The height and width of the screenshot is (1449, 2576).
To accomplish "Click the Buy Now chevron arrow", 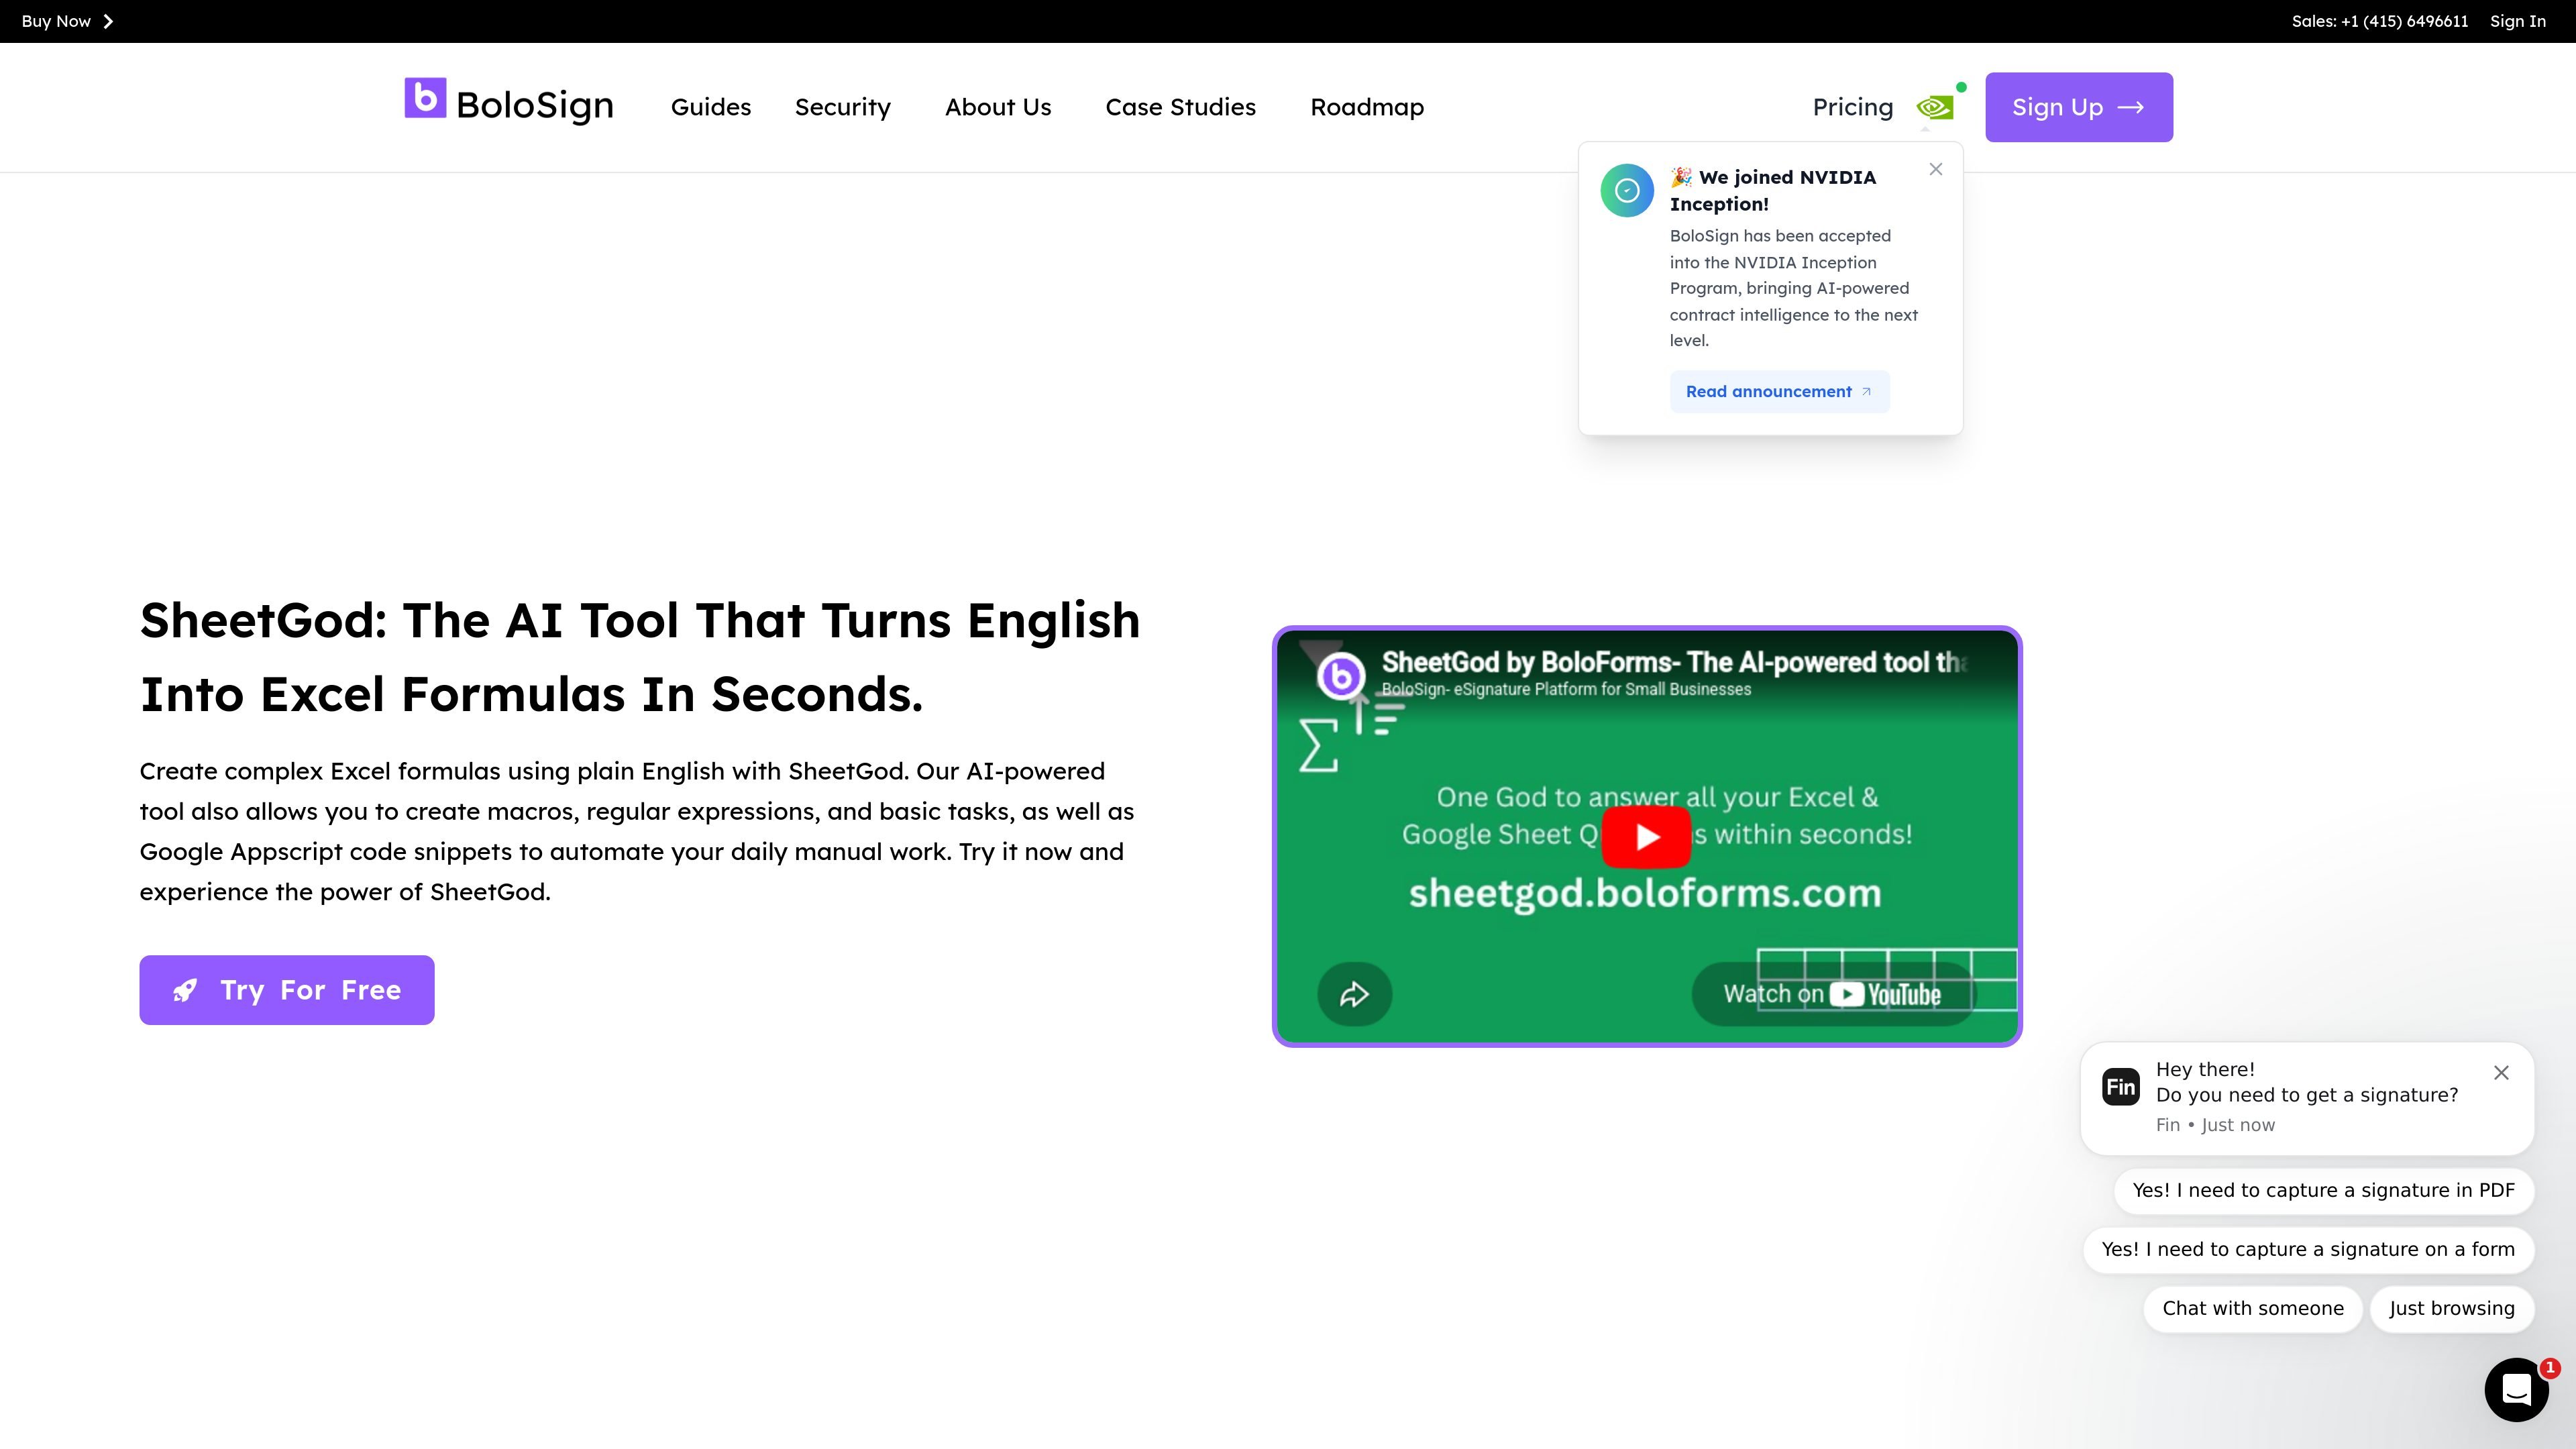I will tap(108, 21).
